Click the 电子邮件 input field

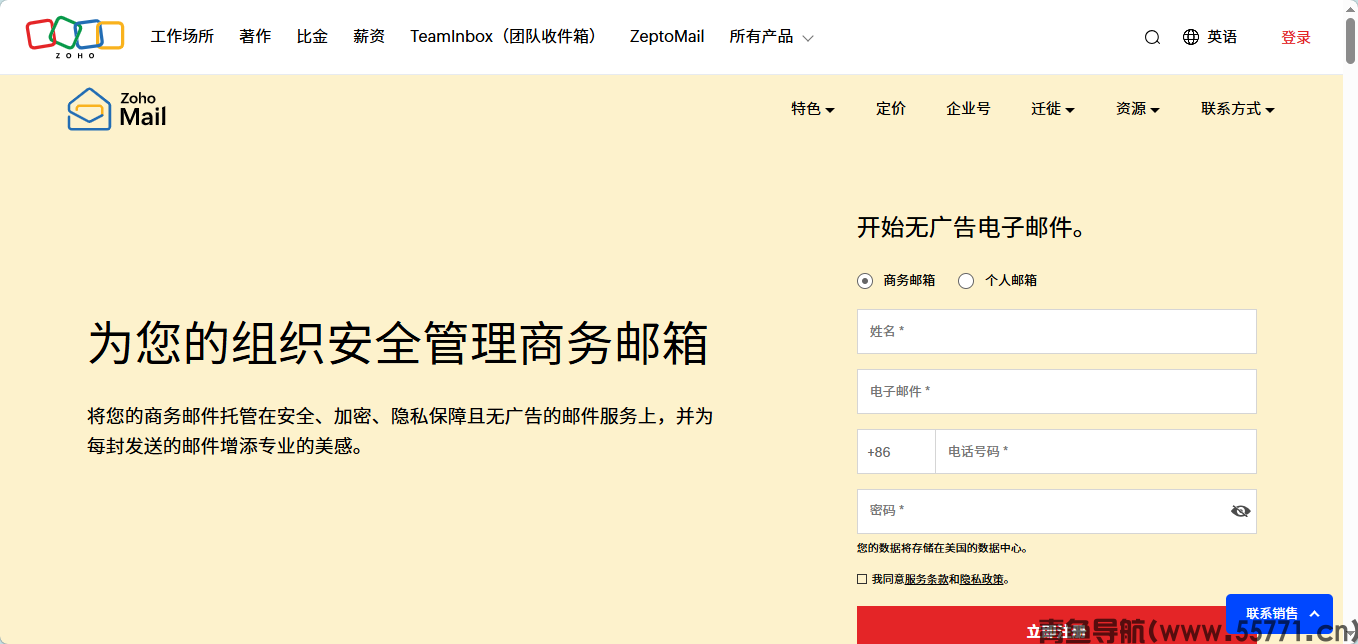pyautogui.click(x=1056, y=391)
